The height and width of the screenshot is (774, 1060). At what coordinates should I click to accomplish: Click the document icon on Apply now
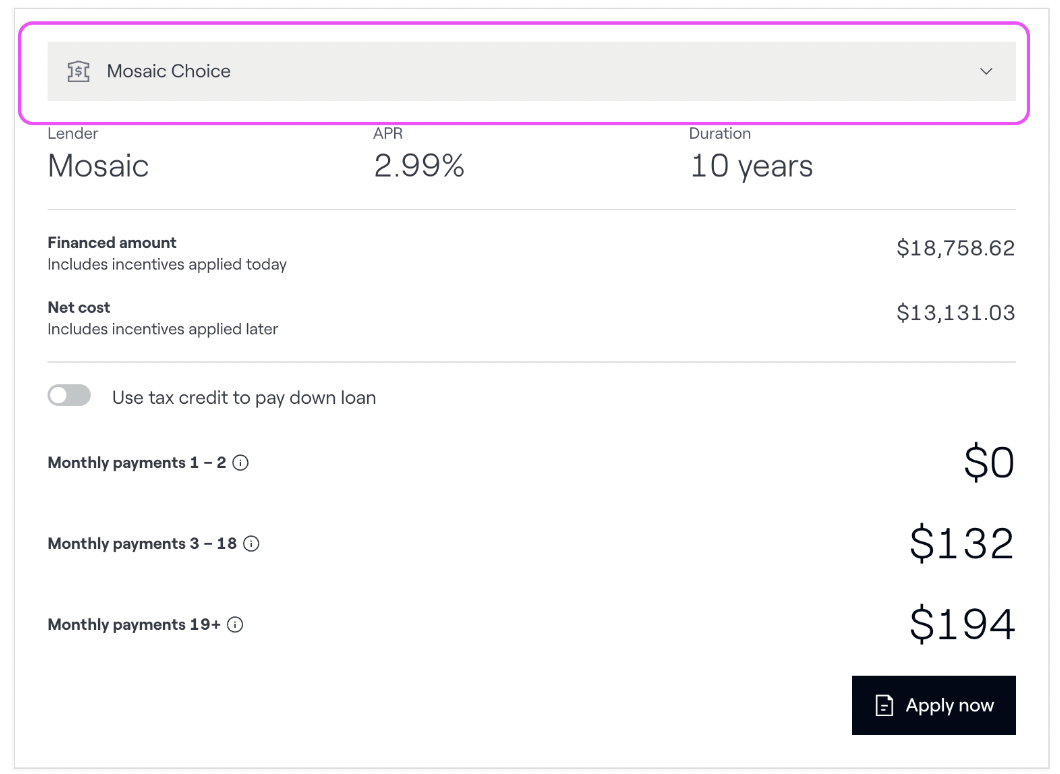[x=884, y=706]
